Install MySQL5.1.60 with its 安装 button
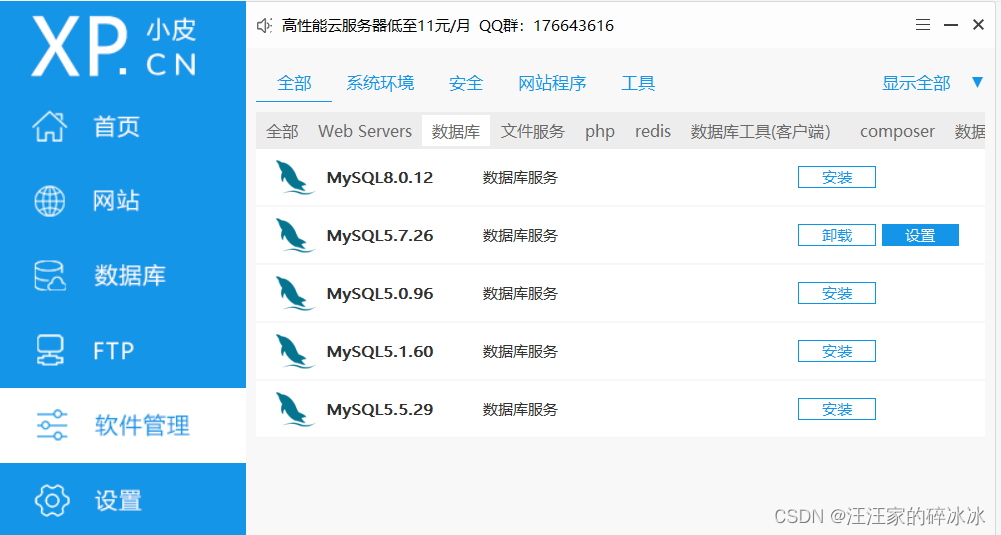 click(837, 352)
